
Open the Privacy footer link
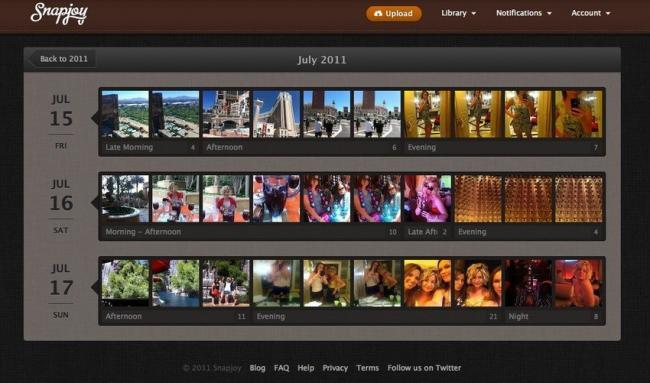(x=335, y=368)
